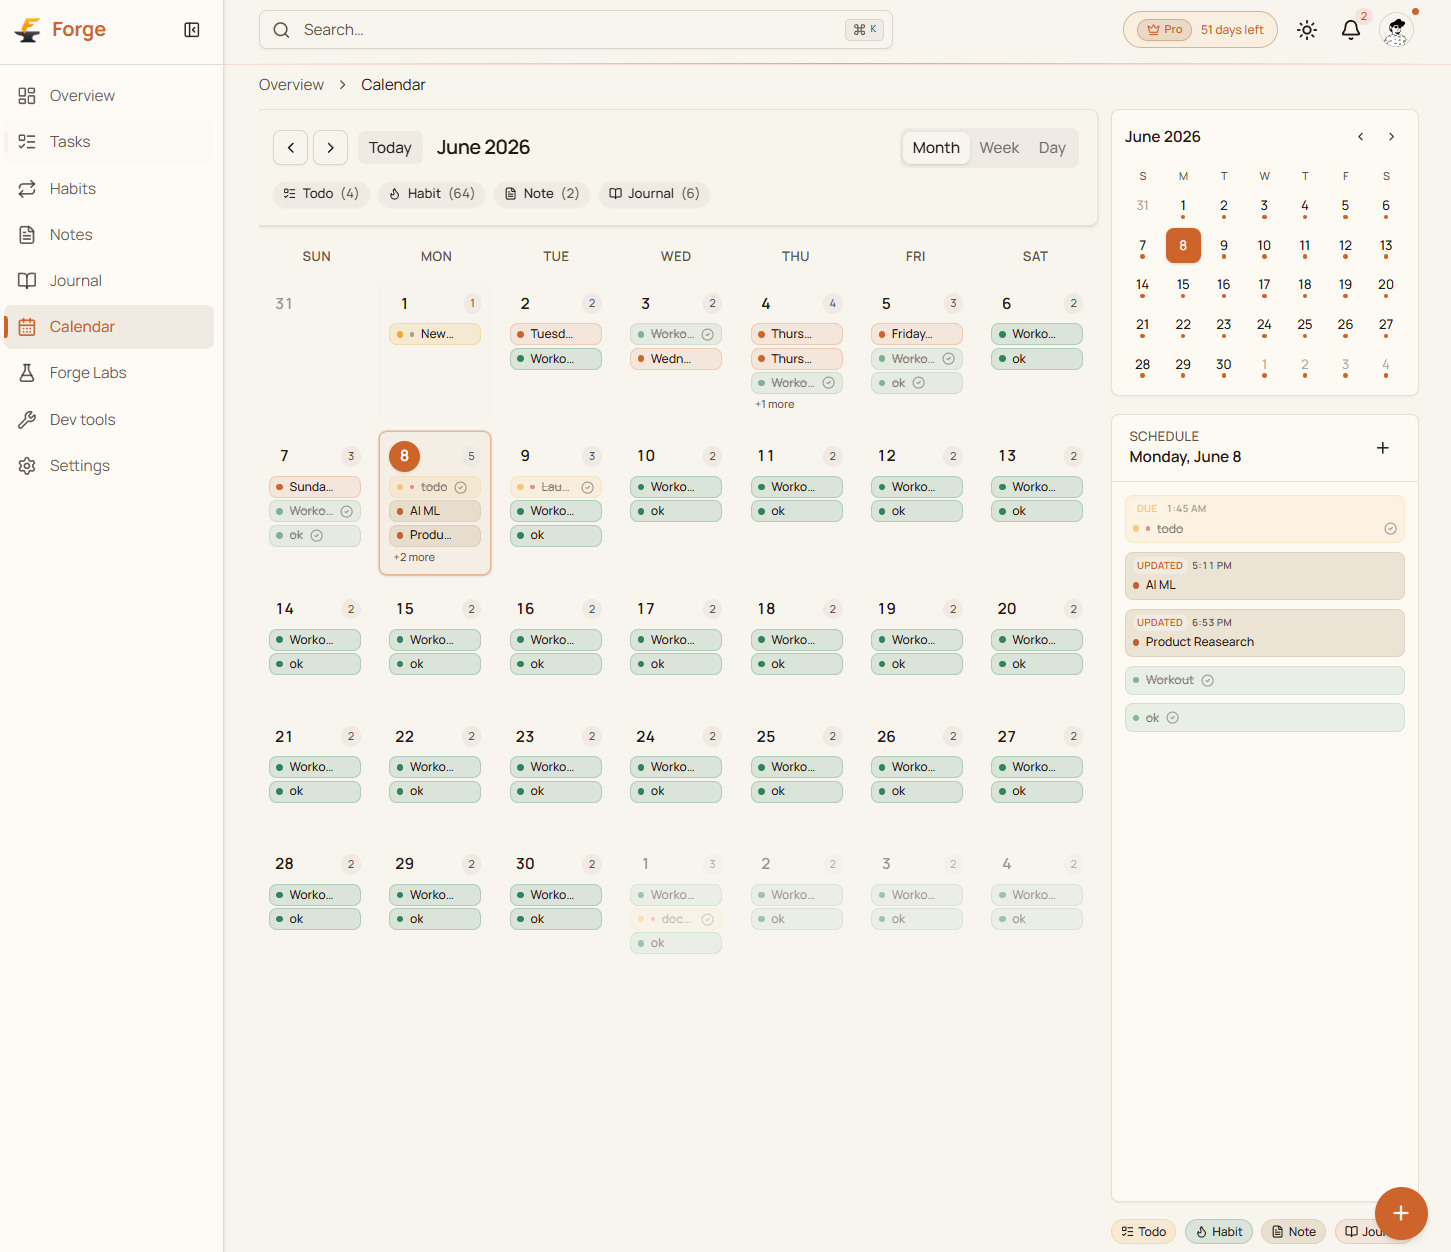Next month arrow in mini calendar
This screenshot has width=1451, height=1252.
coord(1391,137)
